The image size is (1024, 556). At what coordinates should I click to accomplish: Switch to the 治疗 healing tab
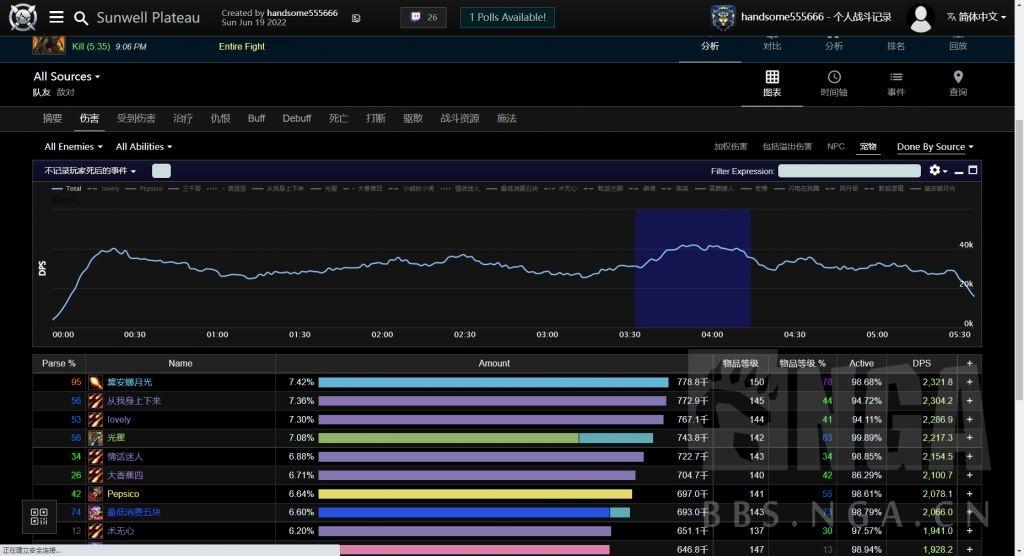tap(183, 118)
